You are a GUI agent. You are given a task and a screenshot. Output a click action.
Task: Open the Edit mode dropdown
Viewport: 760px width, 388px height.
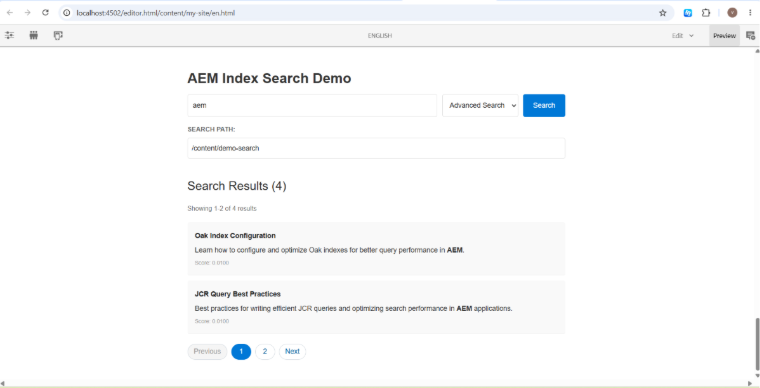(x=682, y=36)
